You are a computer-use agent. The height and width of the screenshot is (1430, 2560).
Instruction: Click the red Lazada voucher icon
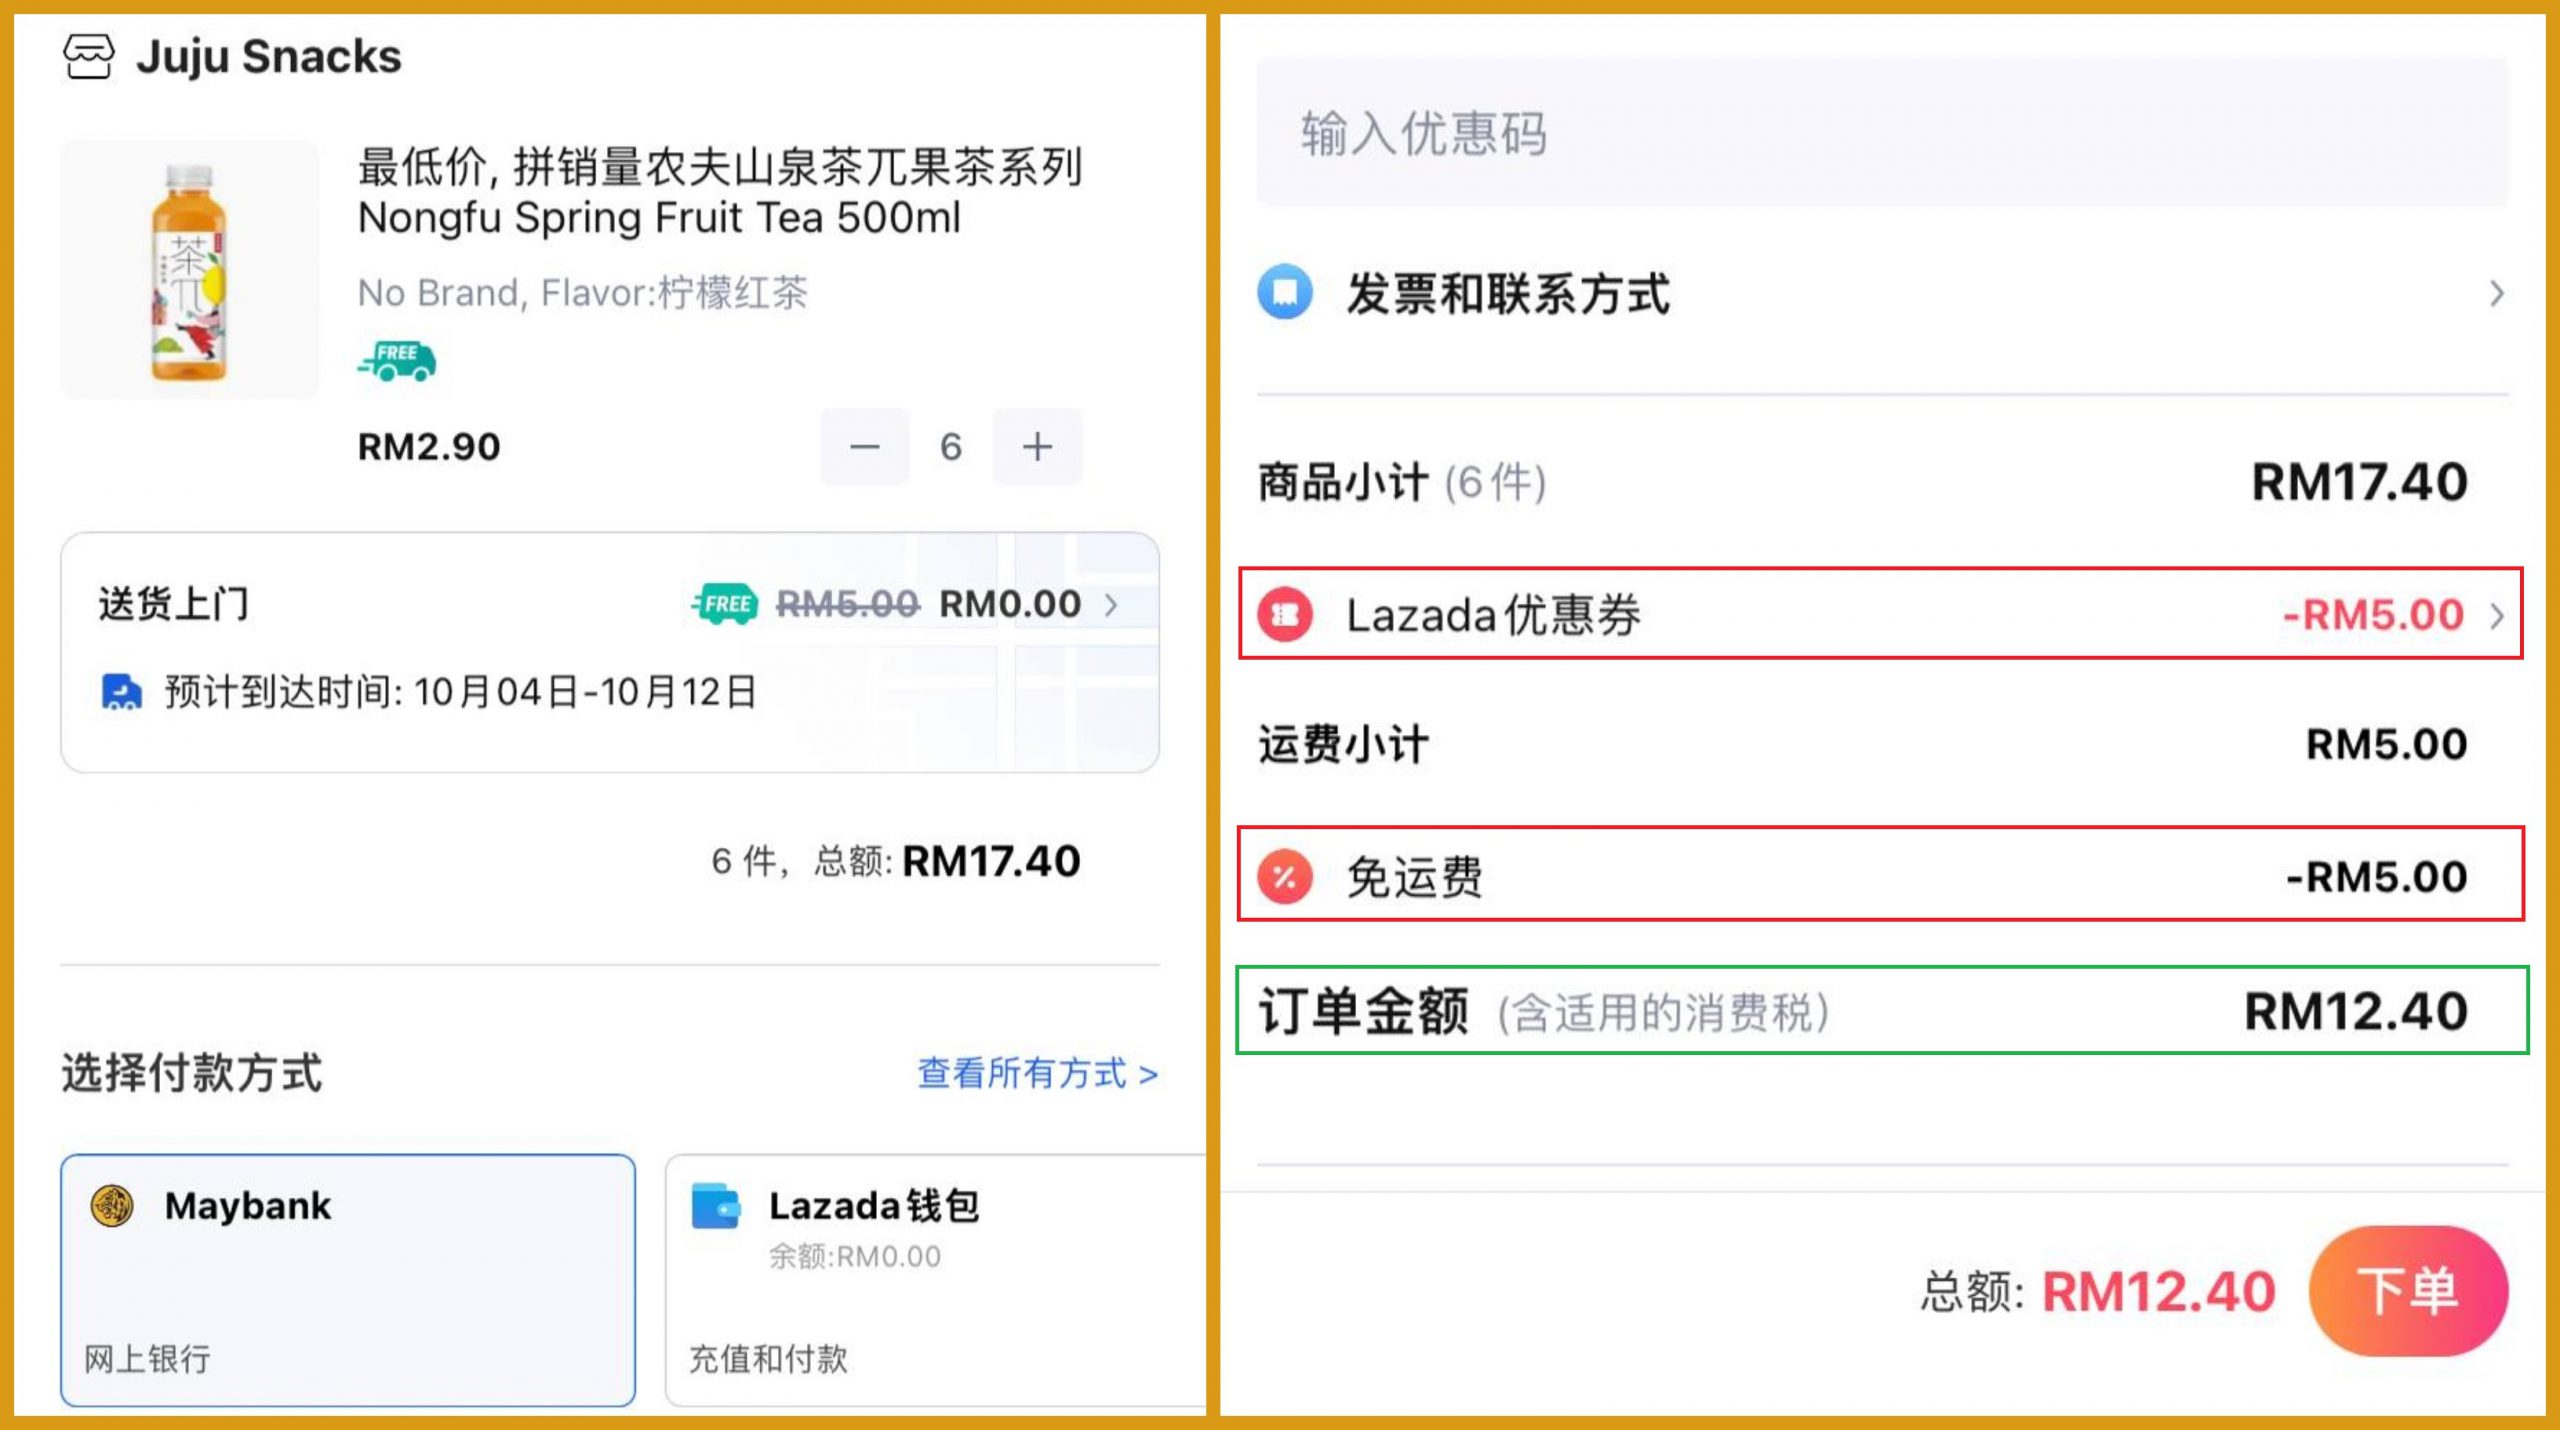pyautogui.click(x=1285, y=615)
